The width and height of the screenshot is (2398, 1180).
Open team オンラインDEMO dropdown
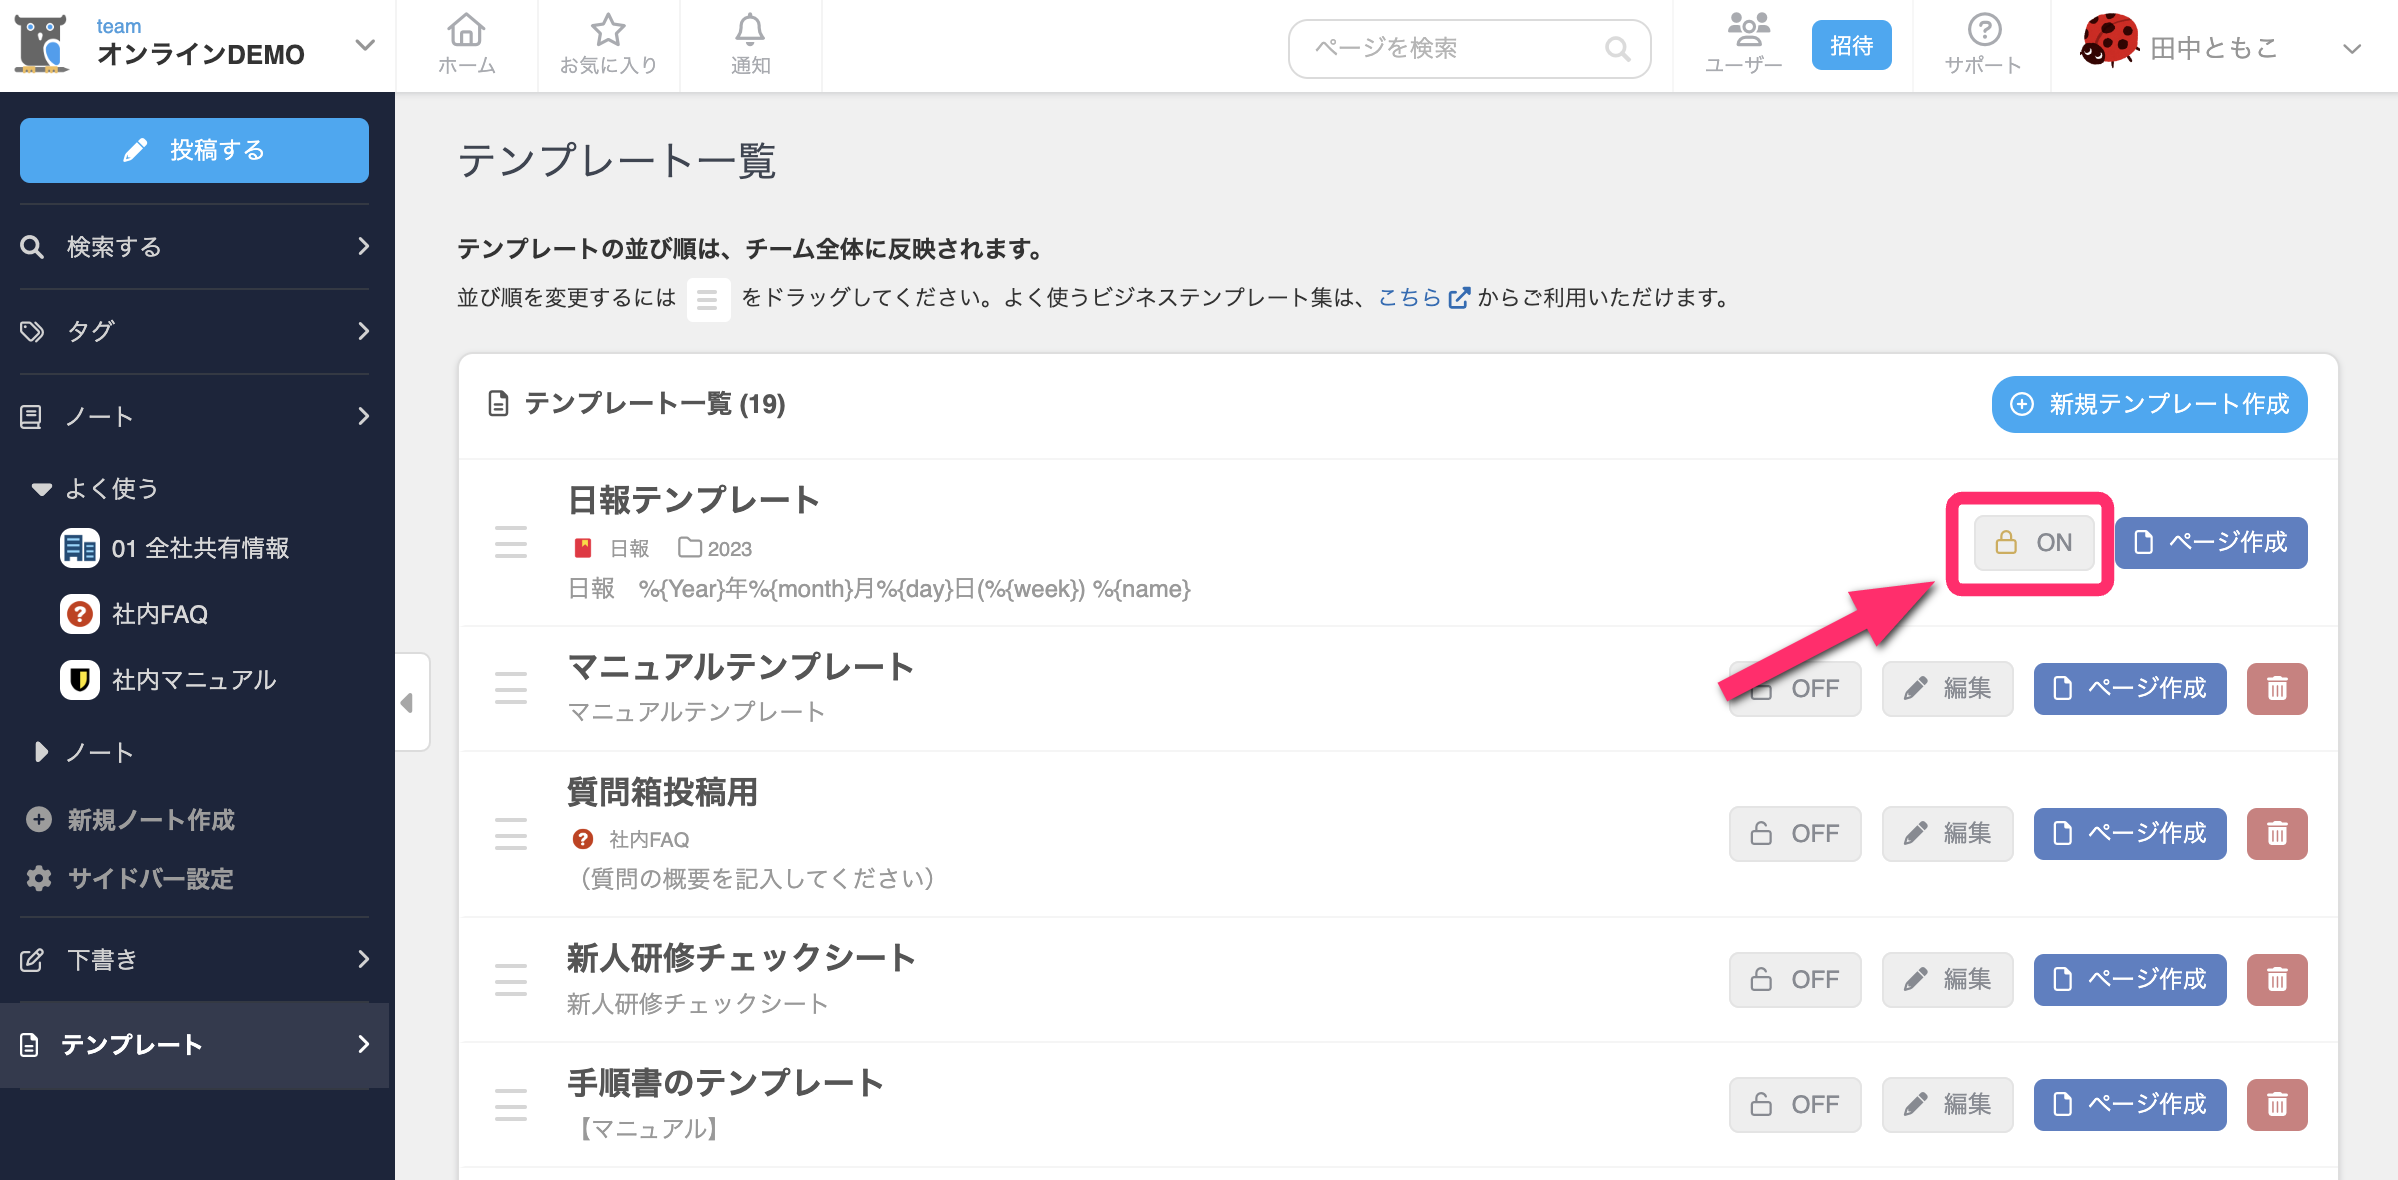[365, 46]
